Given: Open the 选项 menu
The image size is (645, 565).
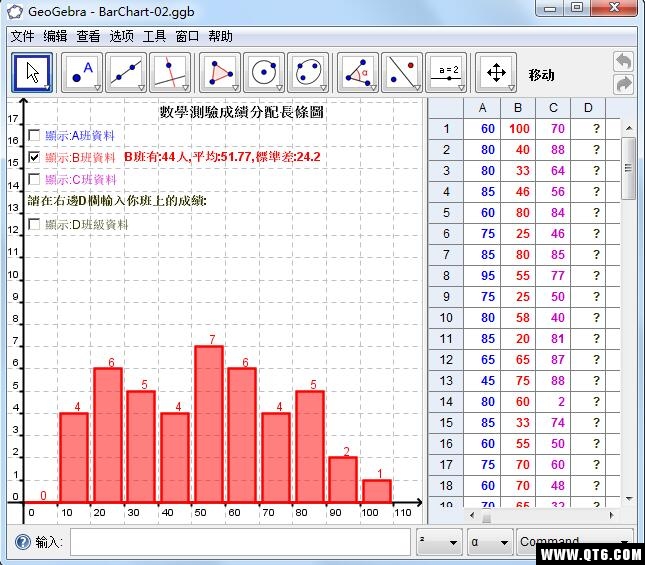Looking at the screenshot, I should [121, 36].
